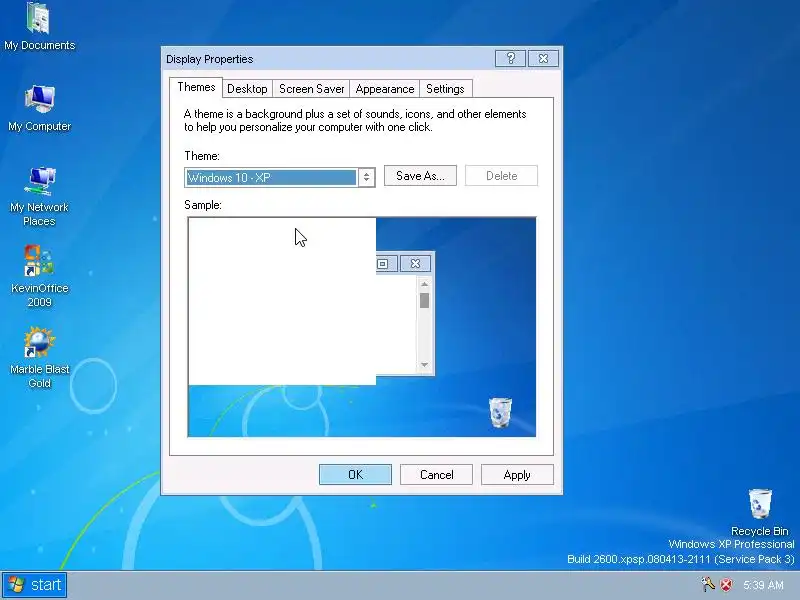Click the sample scrollbar thumb
This screenshot has width=800, height=600.
click(424, 301)
